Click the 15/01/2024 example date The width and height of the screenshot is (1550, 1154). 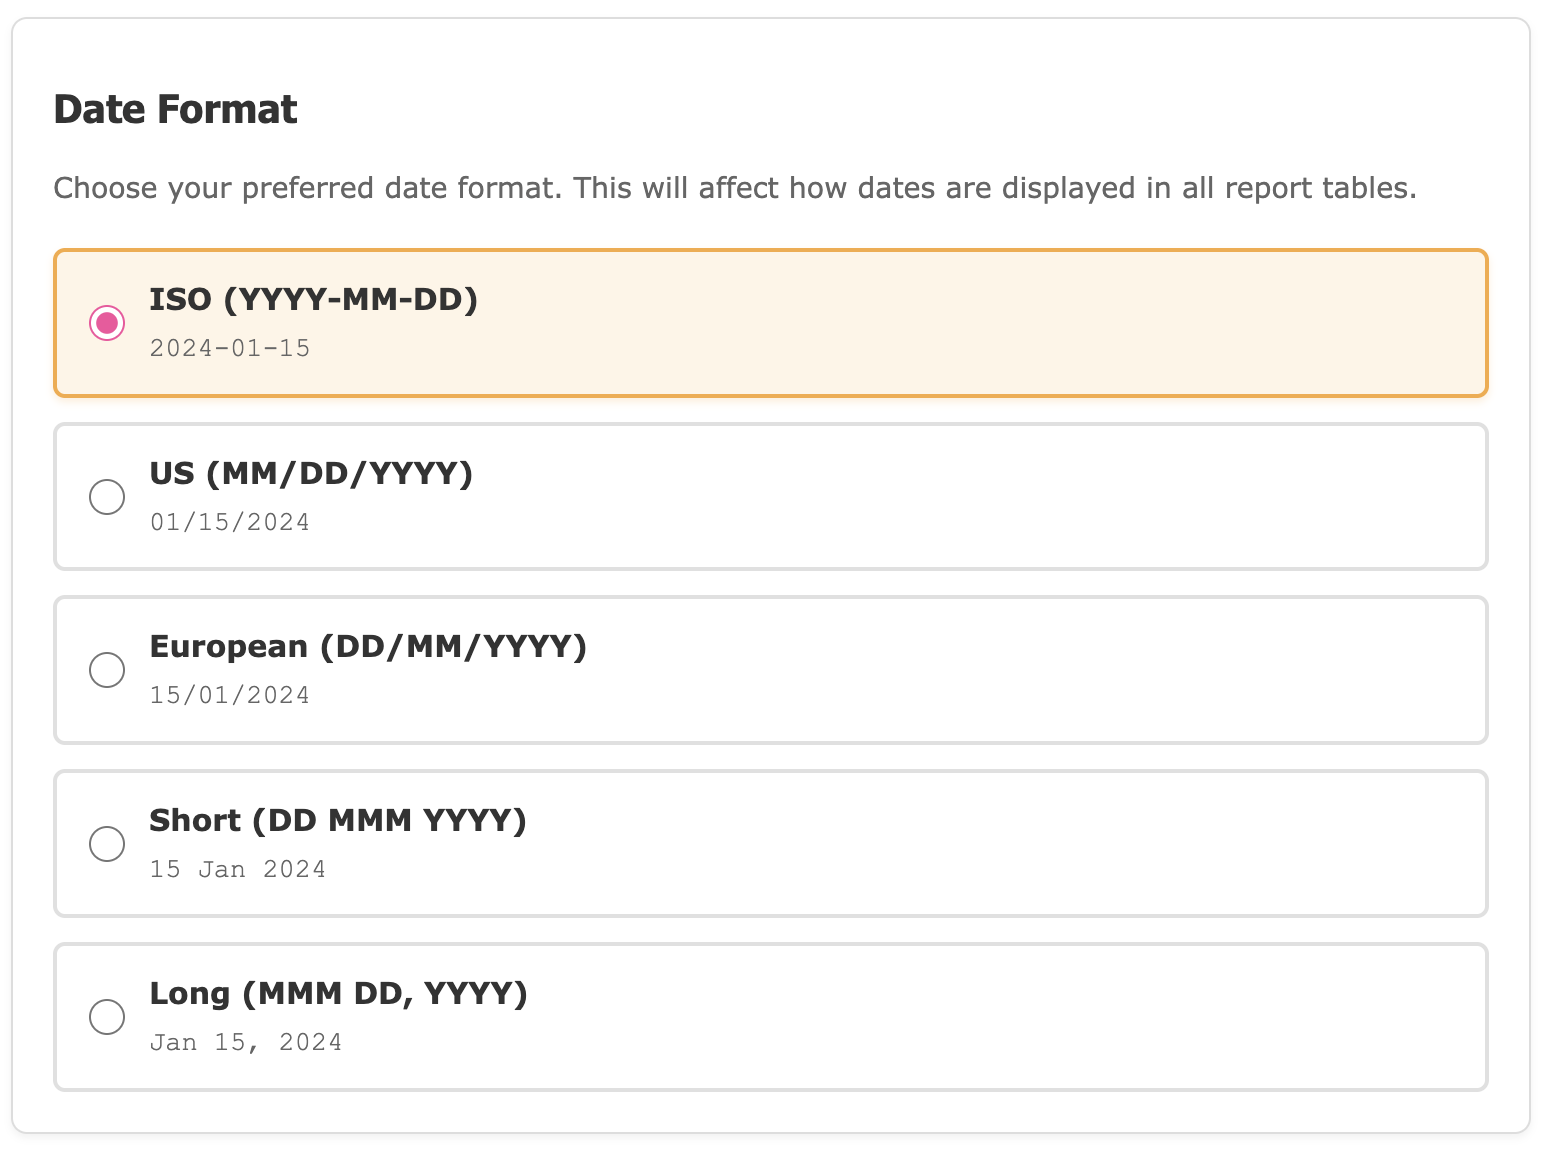(230, 694)
